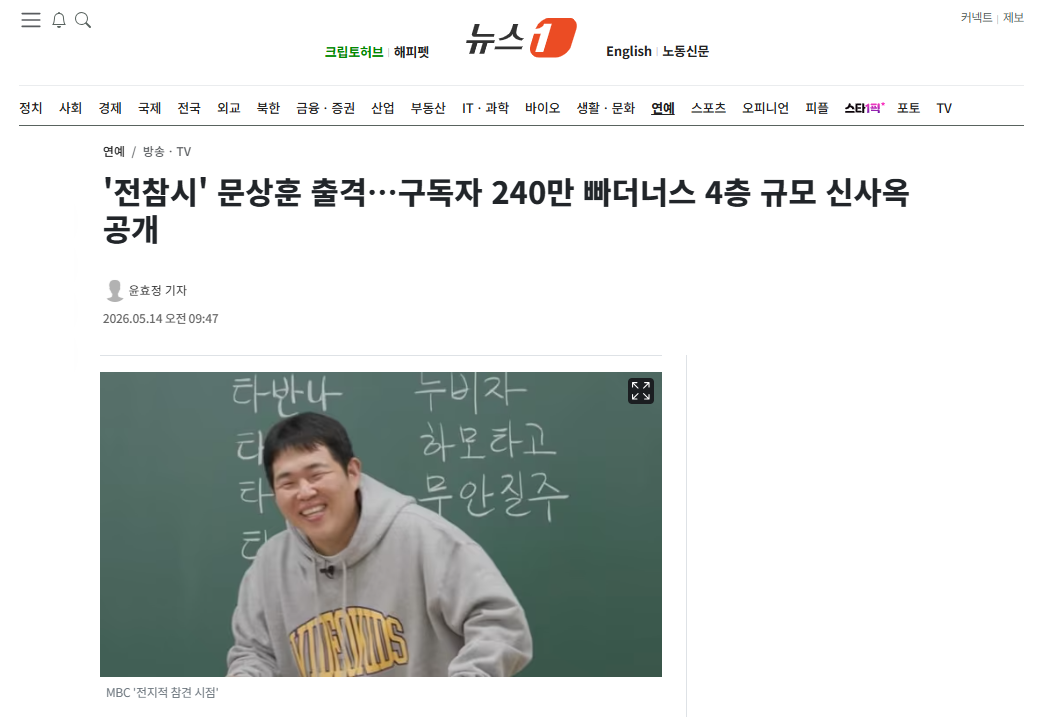This screenshot has width=1058, height=717.
Task: Open the hamburger menu icon
Action: [30, 20]
